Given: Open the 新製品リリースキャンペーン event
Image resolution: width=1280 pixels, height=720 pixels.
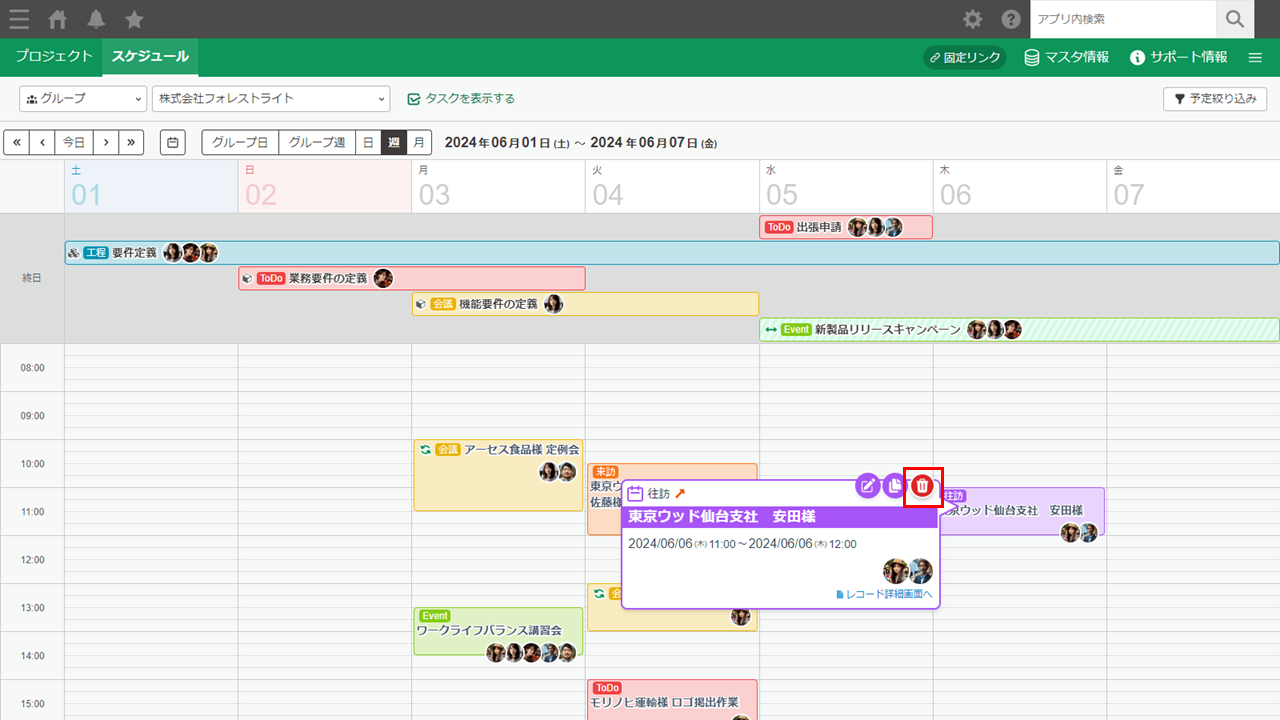Looking at the screenshot, I should pos(1019,330).
